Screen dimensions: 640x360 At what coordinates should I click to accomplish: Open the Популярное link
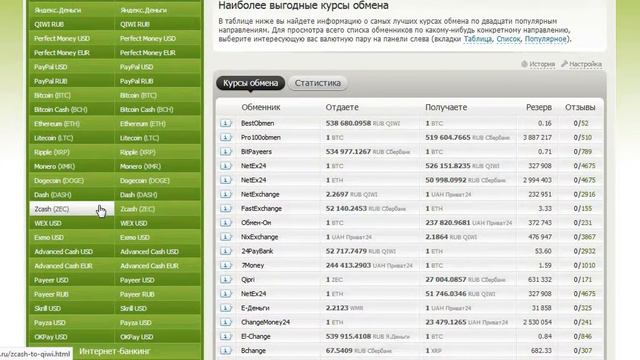546,39
